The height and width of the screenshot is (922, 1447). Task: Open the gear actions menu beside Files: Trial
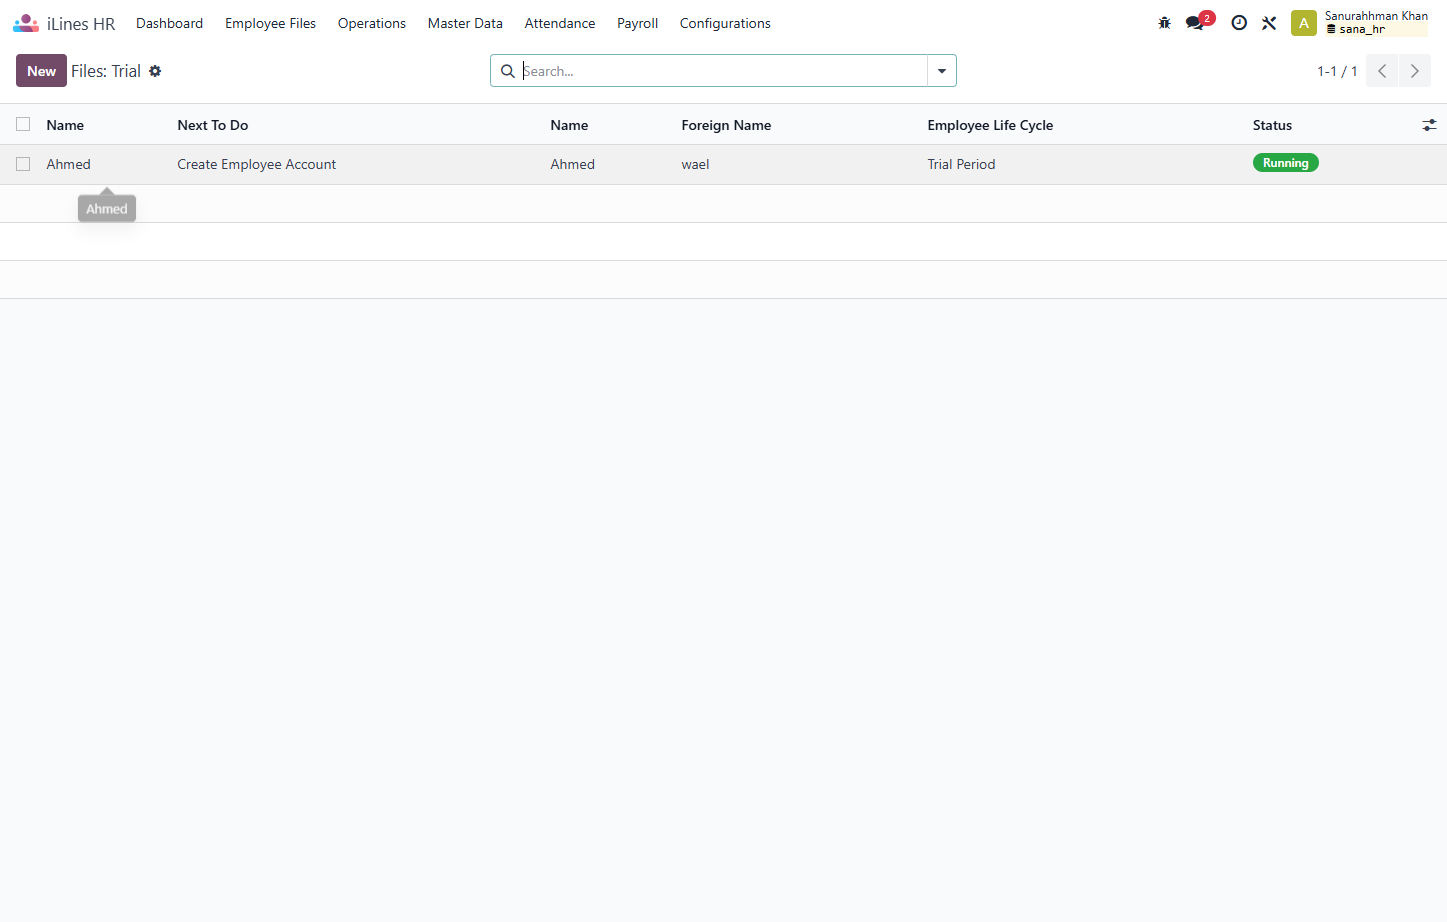click(155, 71)
